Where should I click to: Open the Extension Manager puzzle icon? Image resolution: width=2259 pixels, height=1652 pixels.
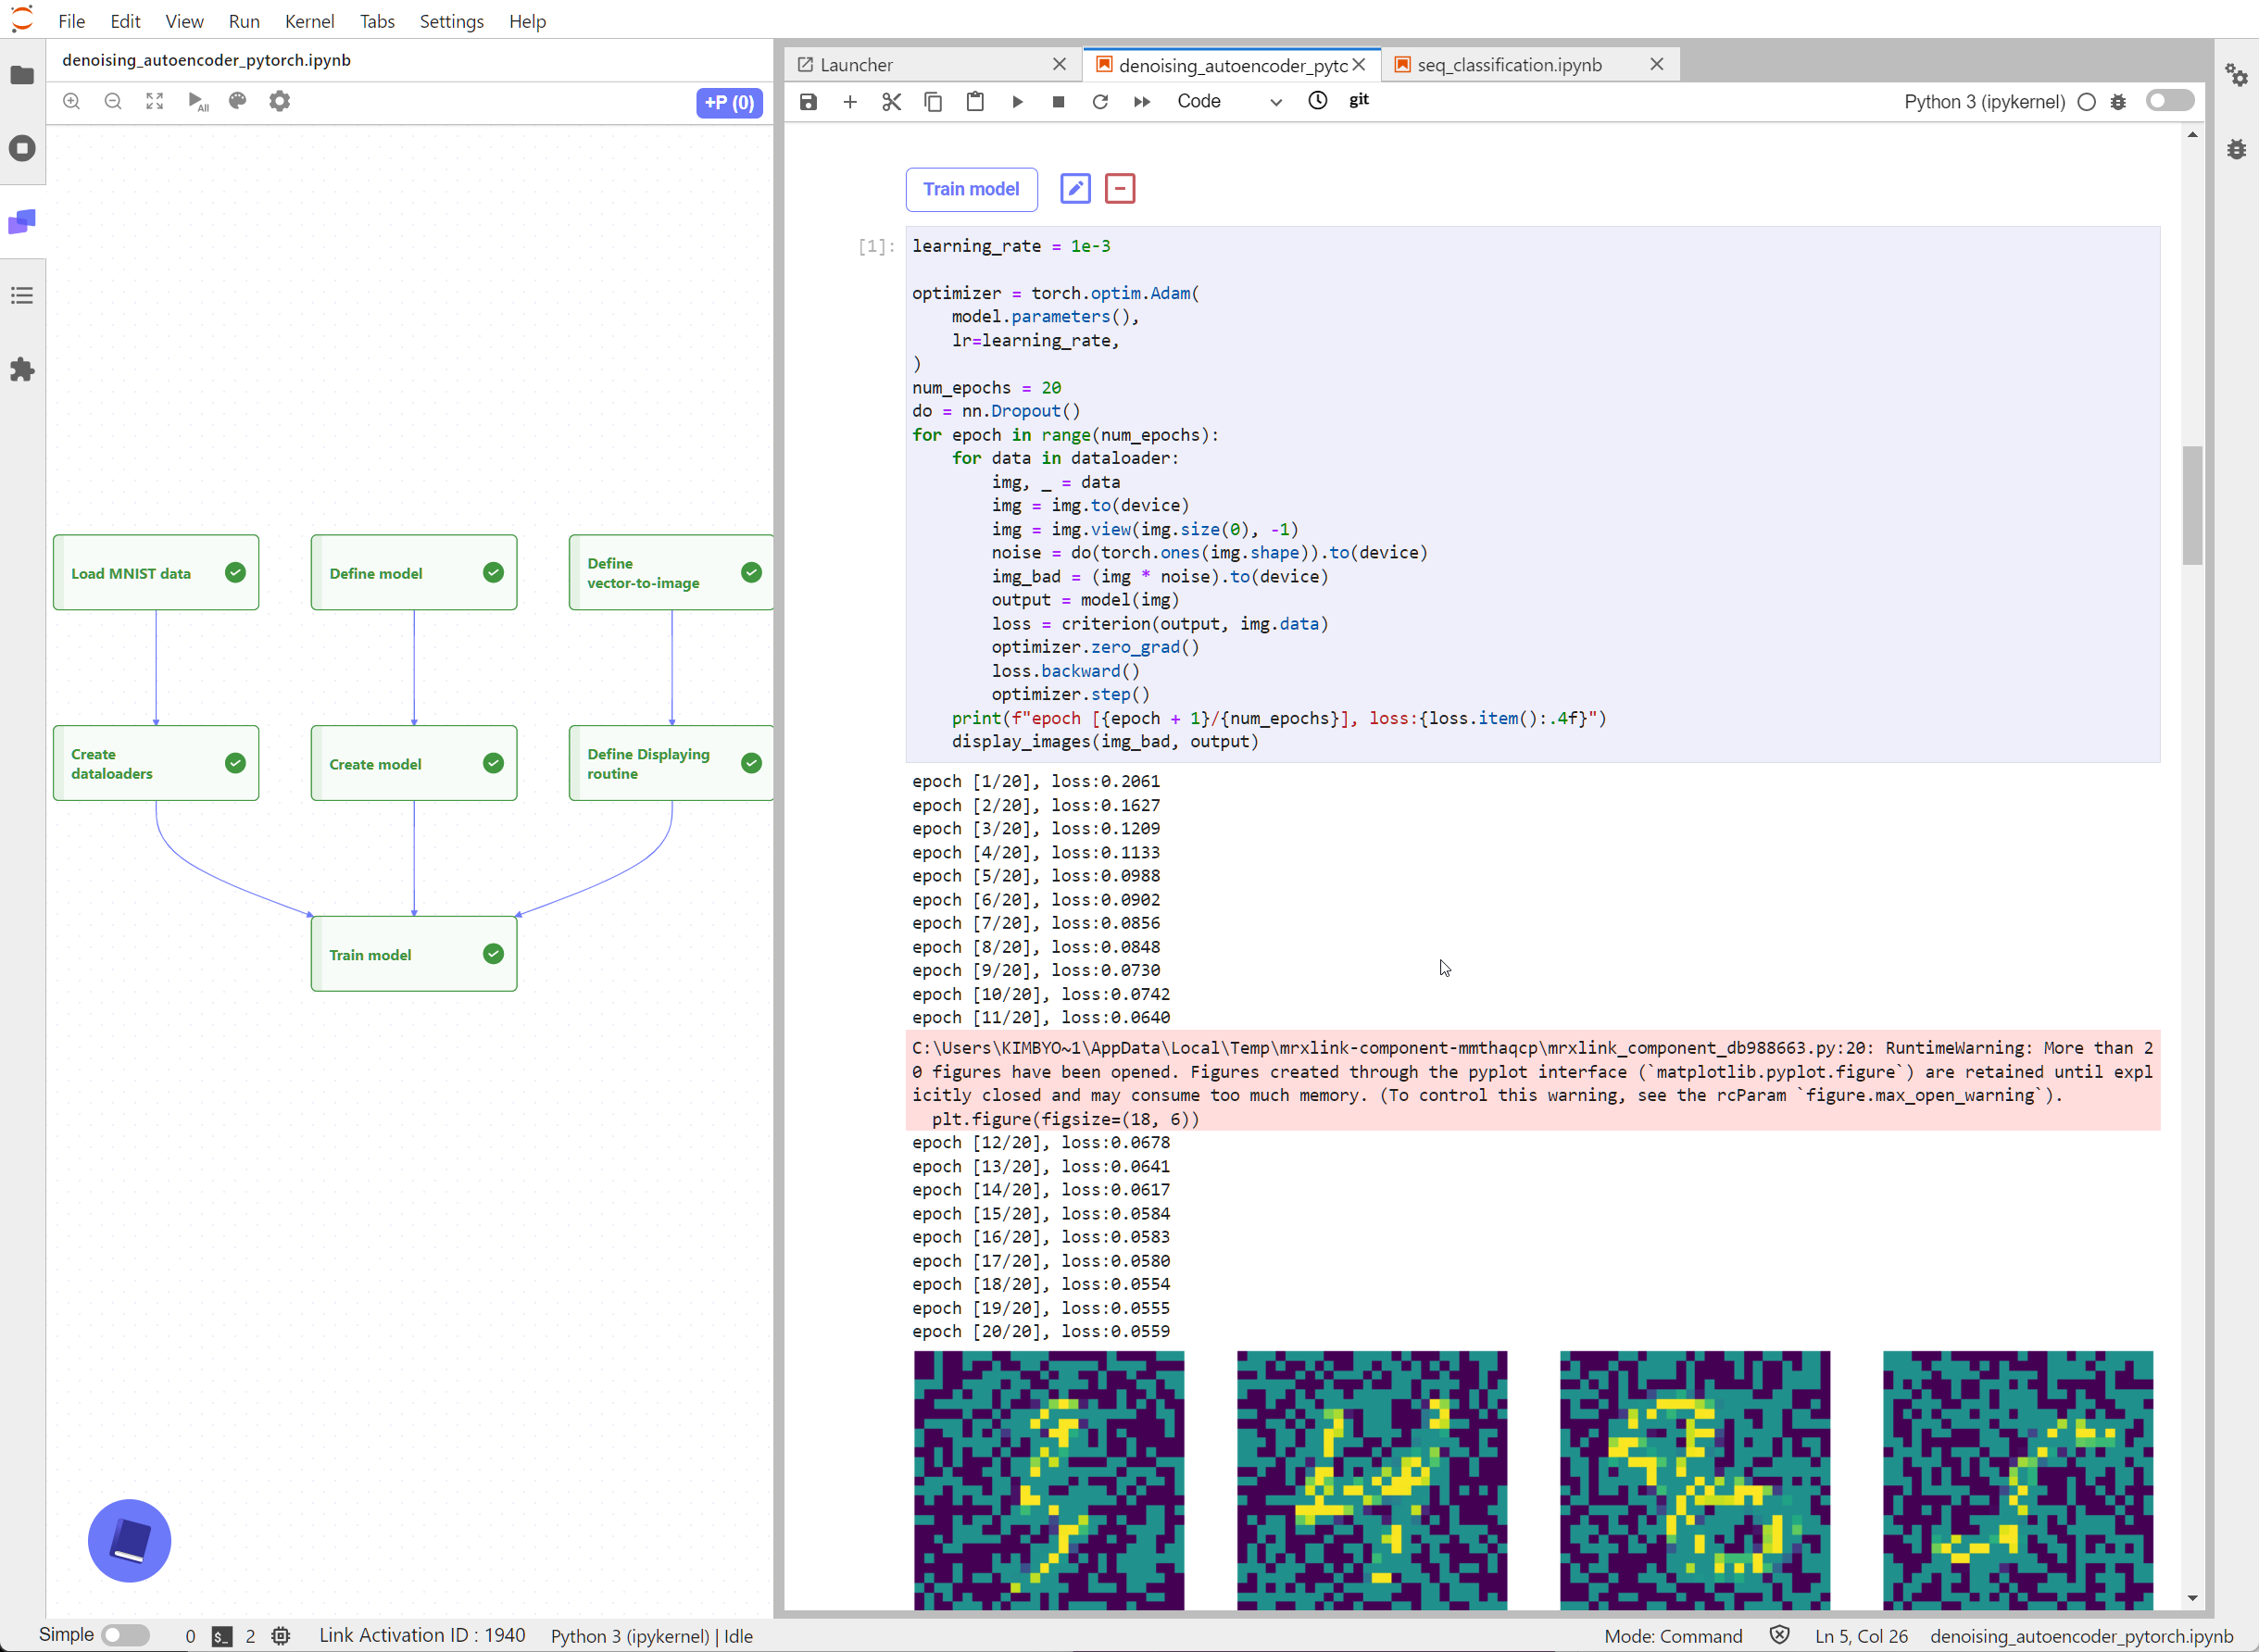pos(22,370)
